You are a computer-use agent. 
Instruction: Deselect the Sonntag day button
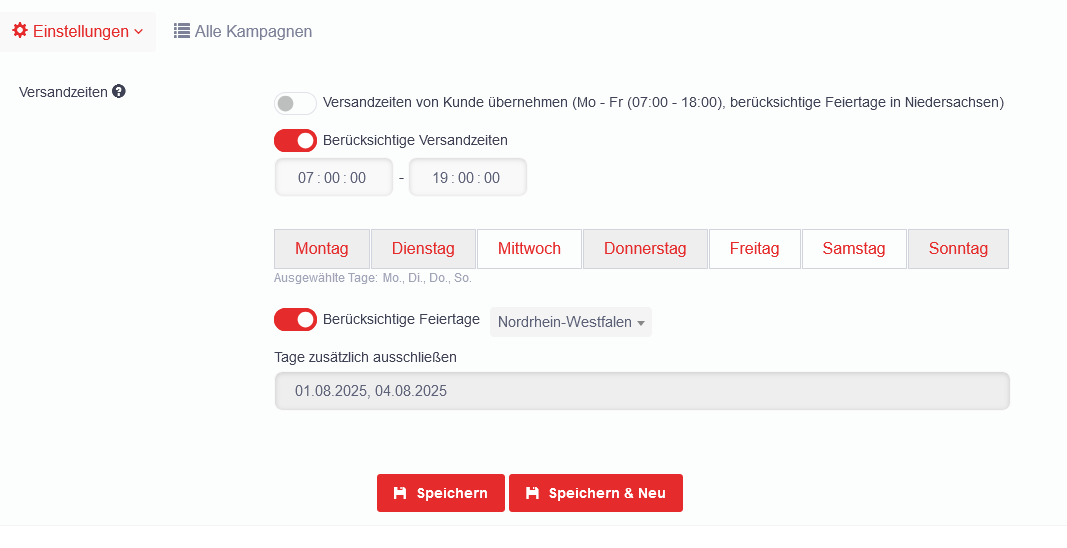click(958, 249)
